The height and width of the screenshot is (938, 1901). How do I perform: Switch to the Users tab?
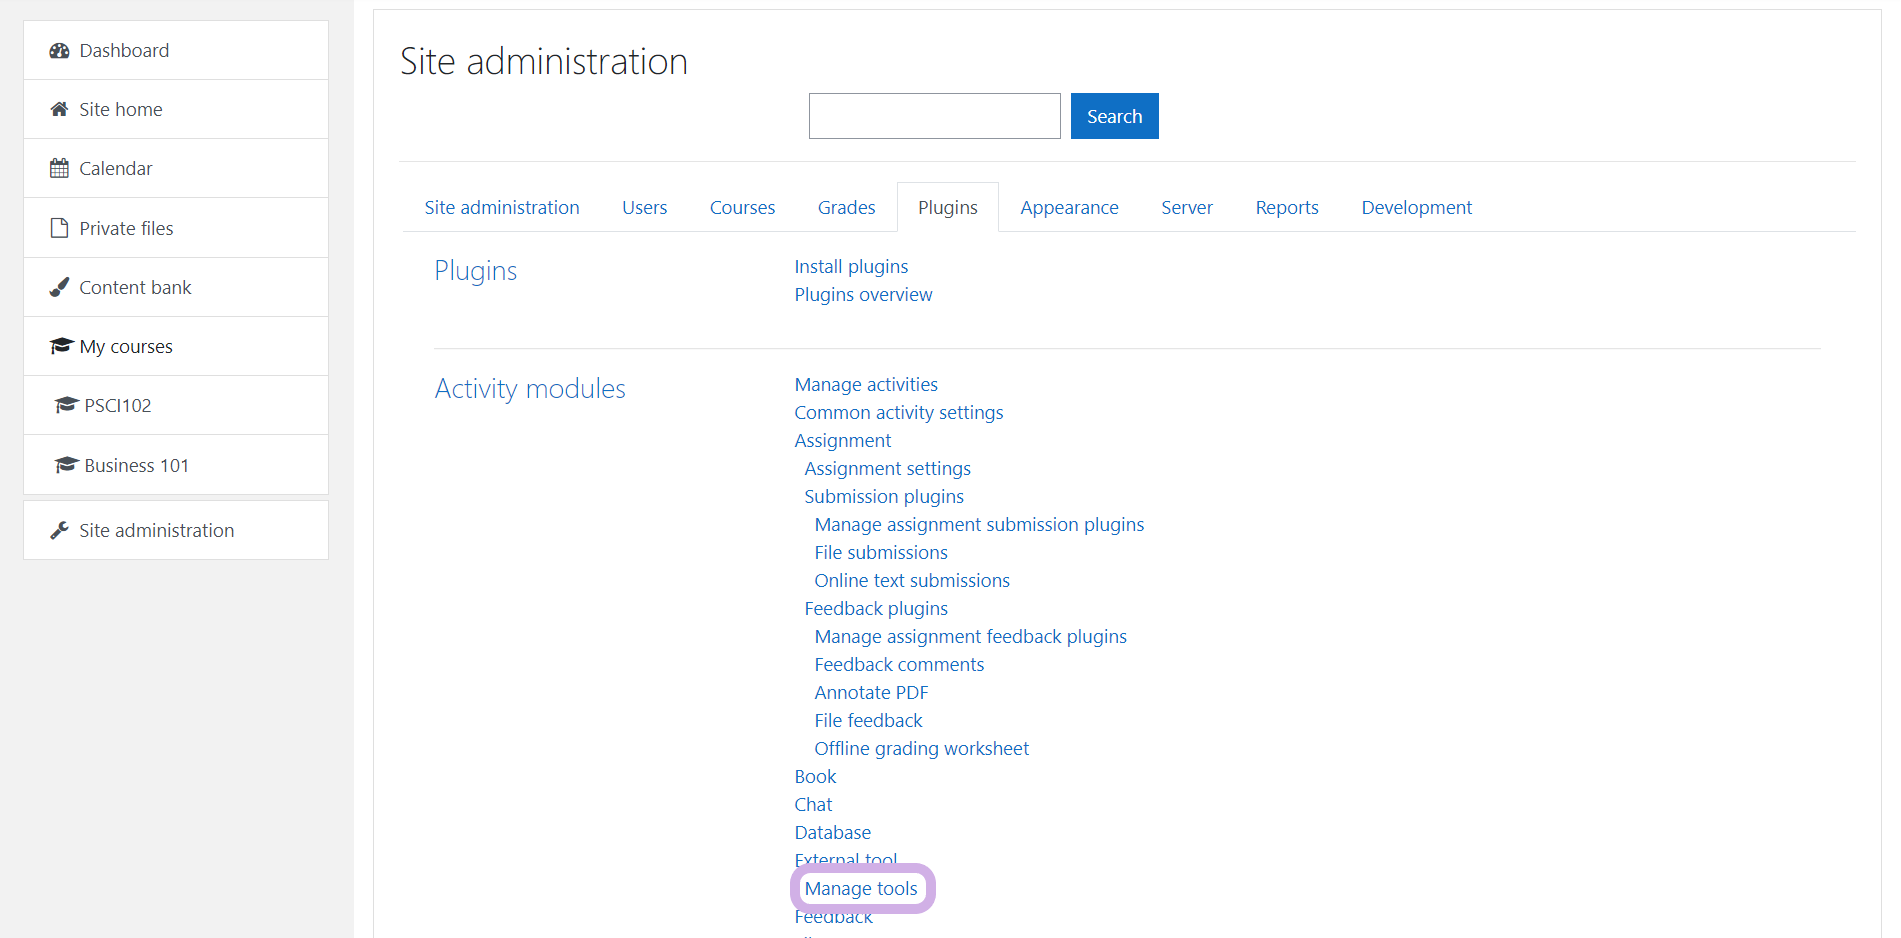[644, 208]
